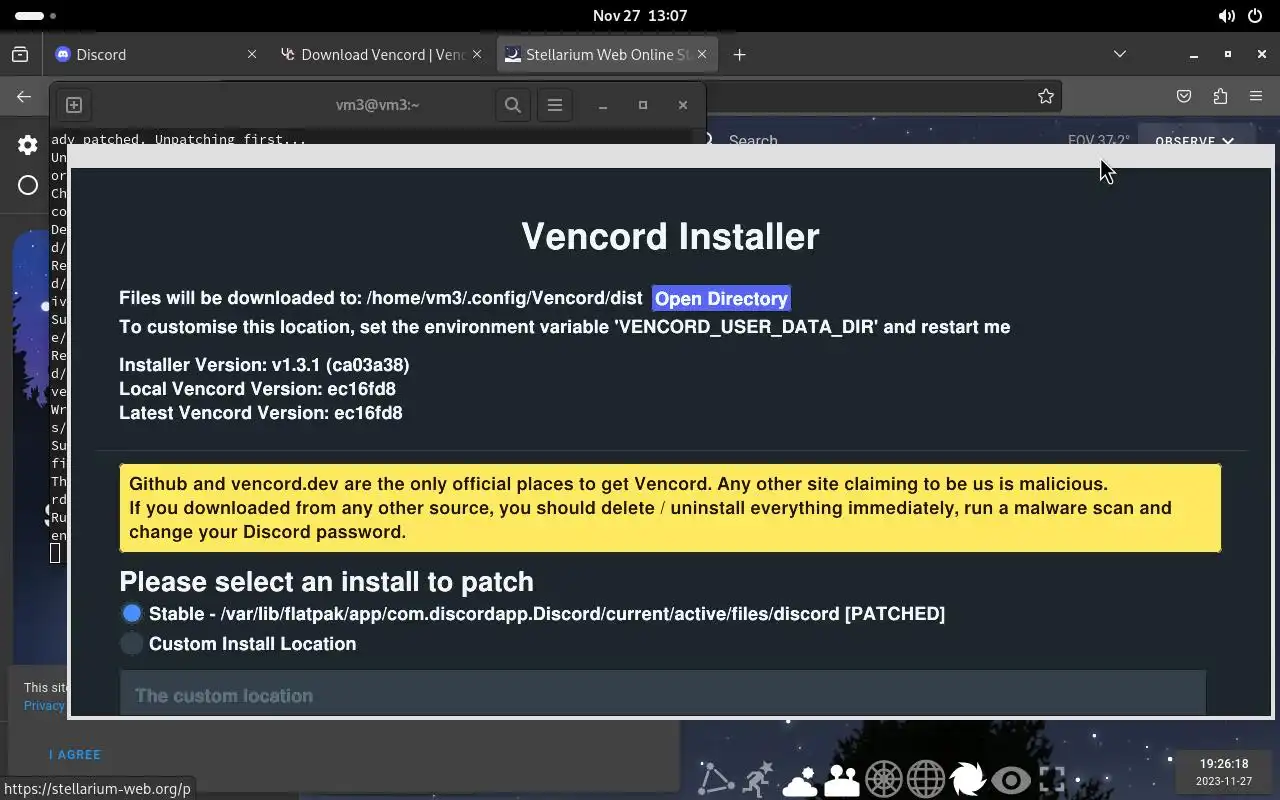Select the Custom Install Location radio button
This screenshot has width=1280, height=800.
pos(132,644)
